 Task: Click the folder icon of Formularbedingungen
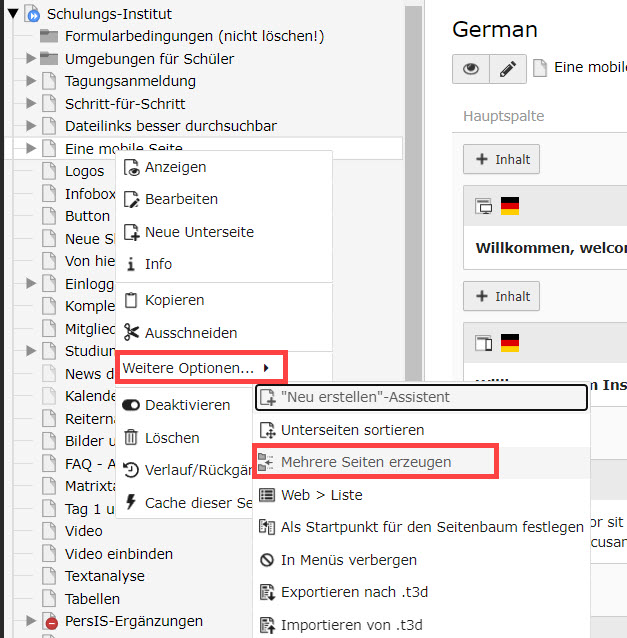click(50, 36)
